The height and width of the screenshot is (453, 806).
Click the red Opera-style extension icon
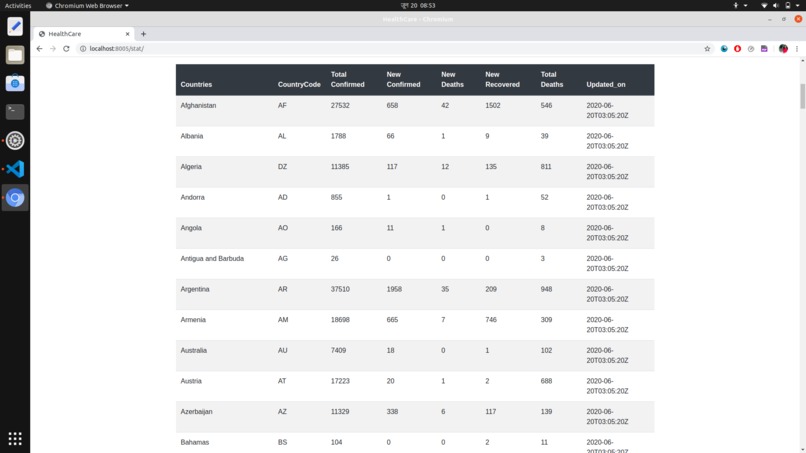pos(737,48)
